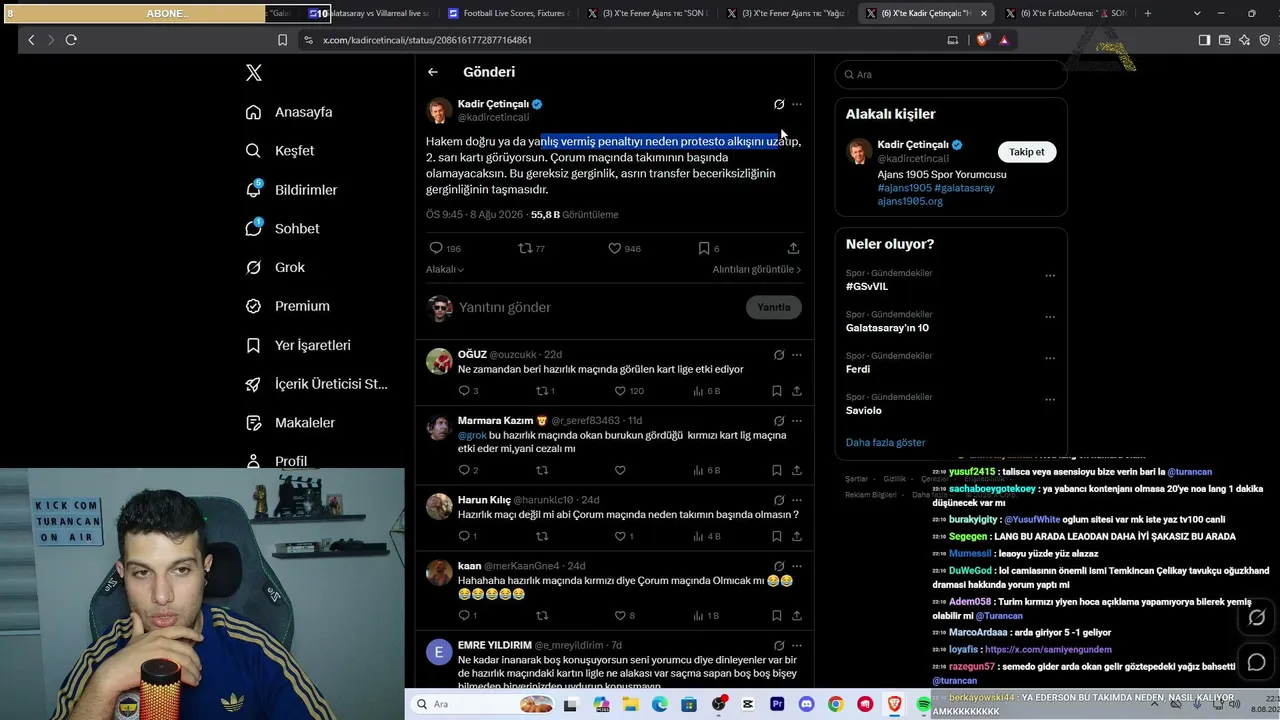
Task: Open the #ajans1905 hashtag link
Action: click(x=905, y=188)
